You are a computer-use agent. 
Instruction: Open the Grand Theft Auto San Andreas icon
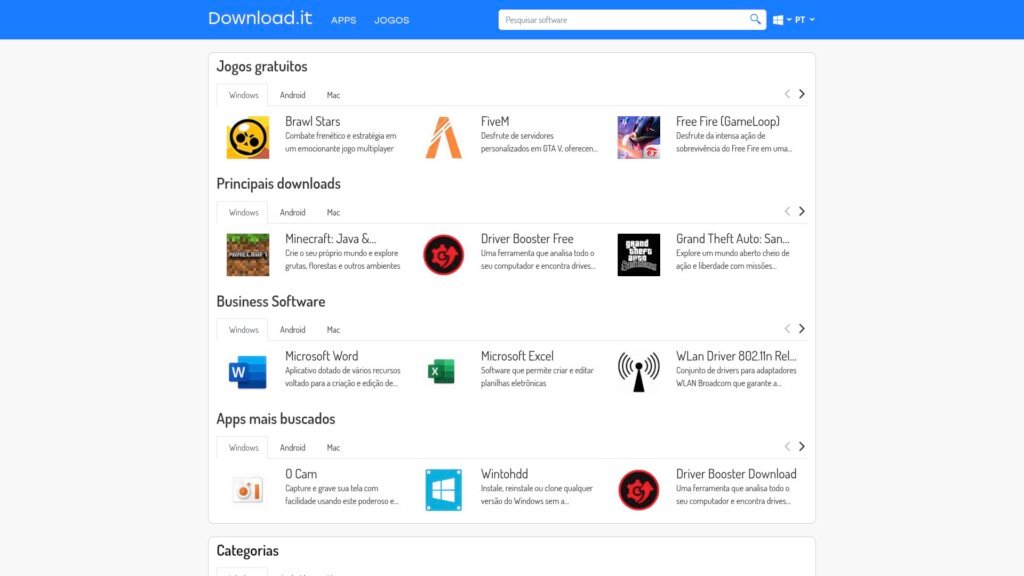coord(639,255)
